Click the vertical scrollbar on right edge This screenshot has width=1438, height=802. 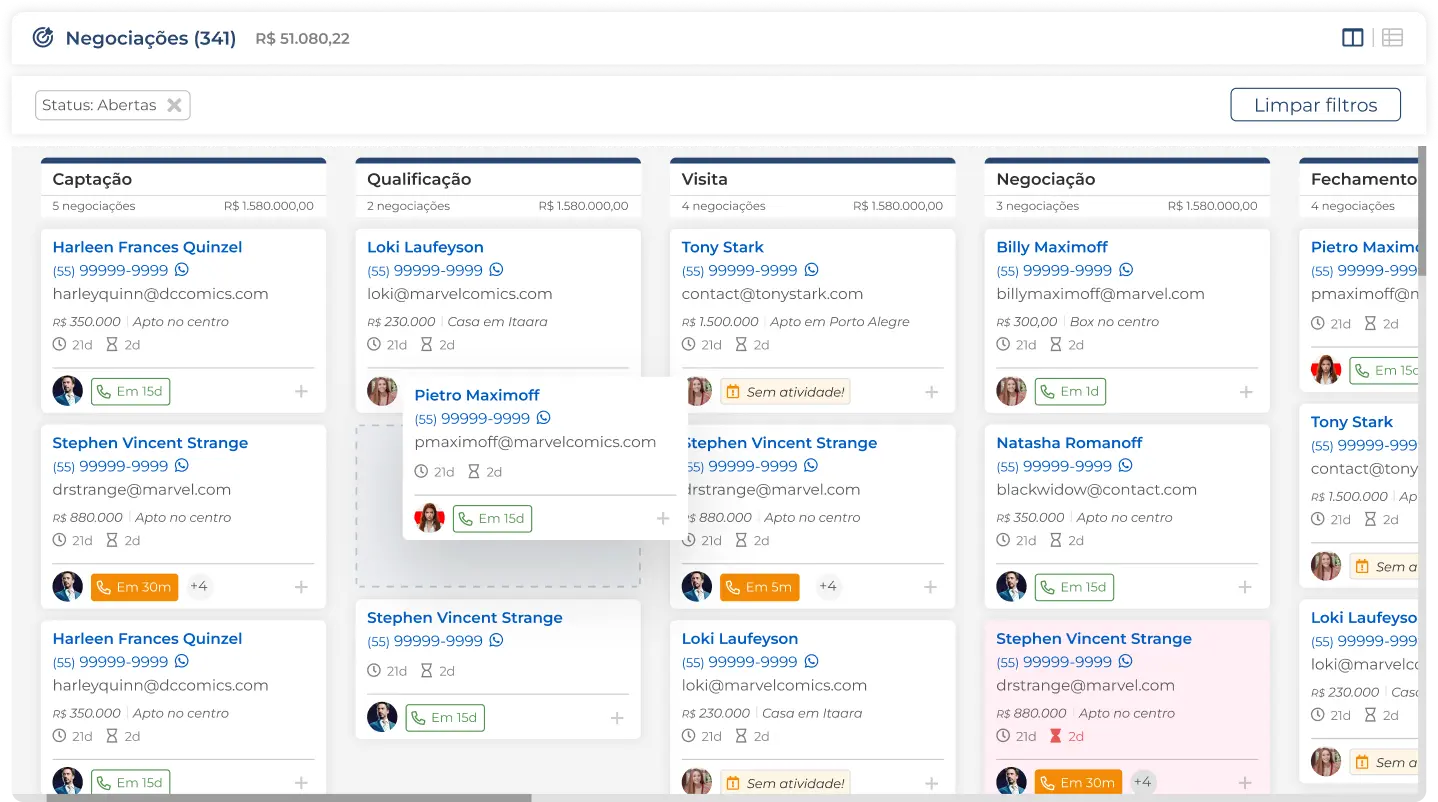coord(1422,210)
